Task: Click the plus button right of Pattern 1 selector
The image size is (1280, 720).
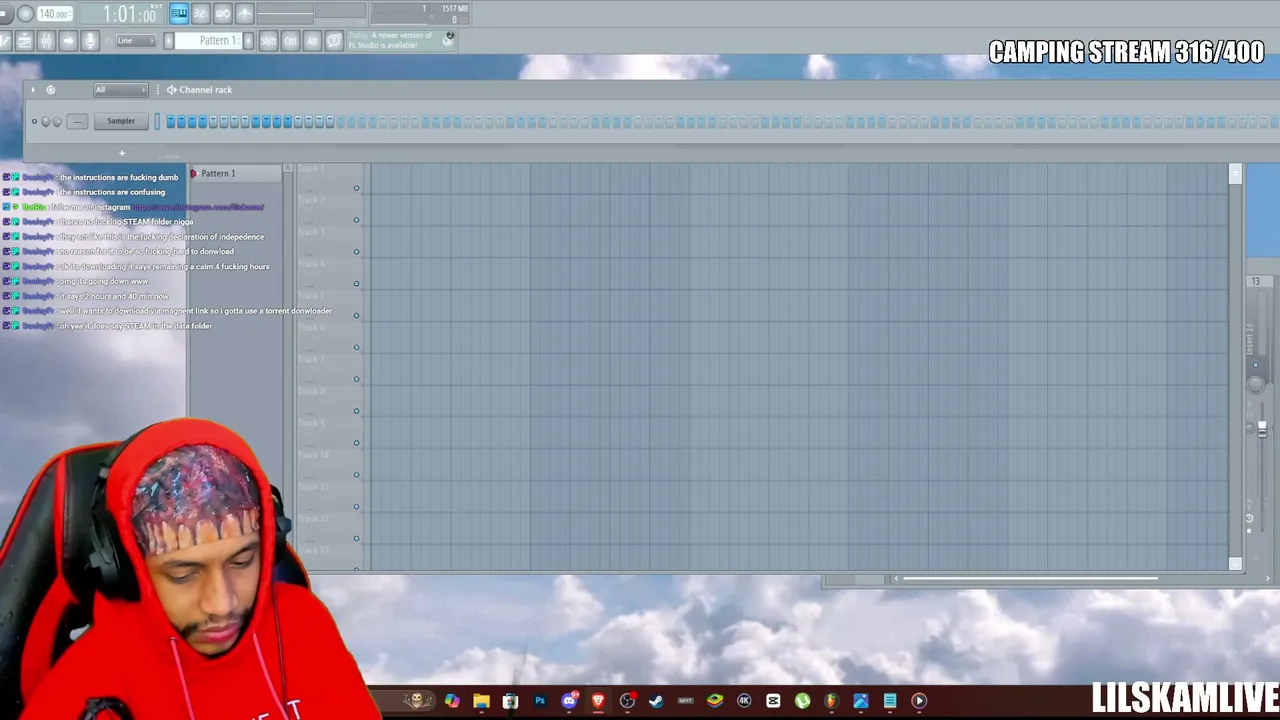Action: [246, 40]
